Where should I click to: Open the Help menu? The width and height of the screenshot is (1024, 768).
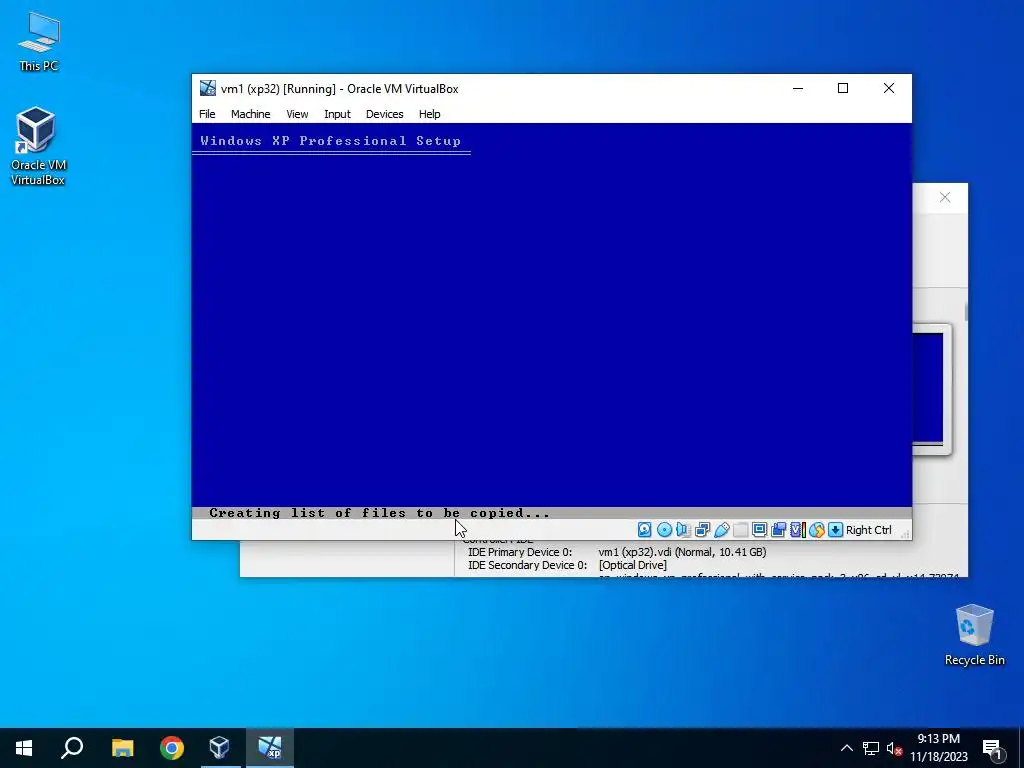click(429, 114)
